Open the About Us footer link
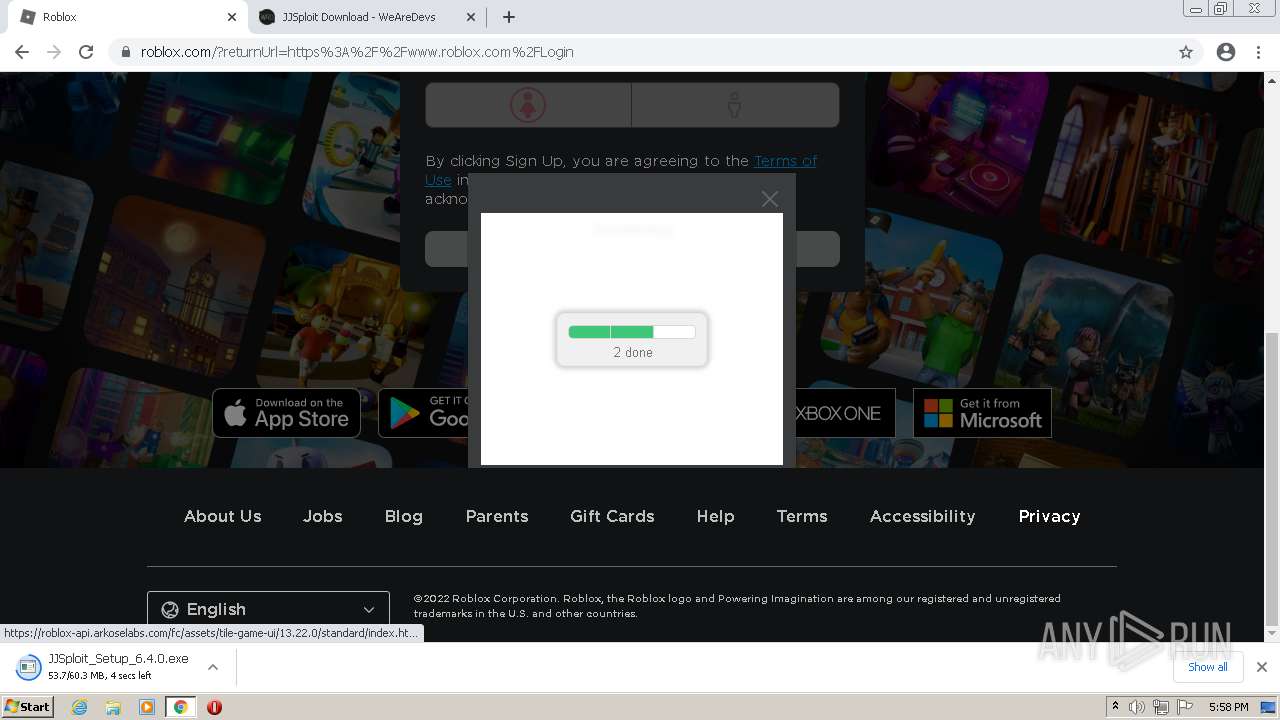 (x=222, y=516)
